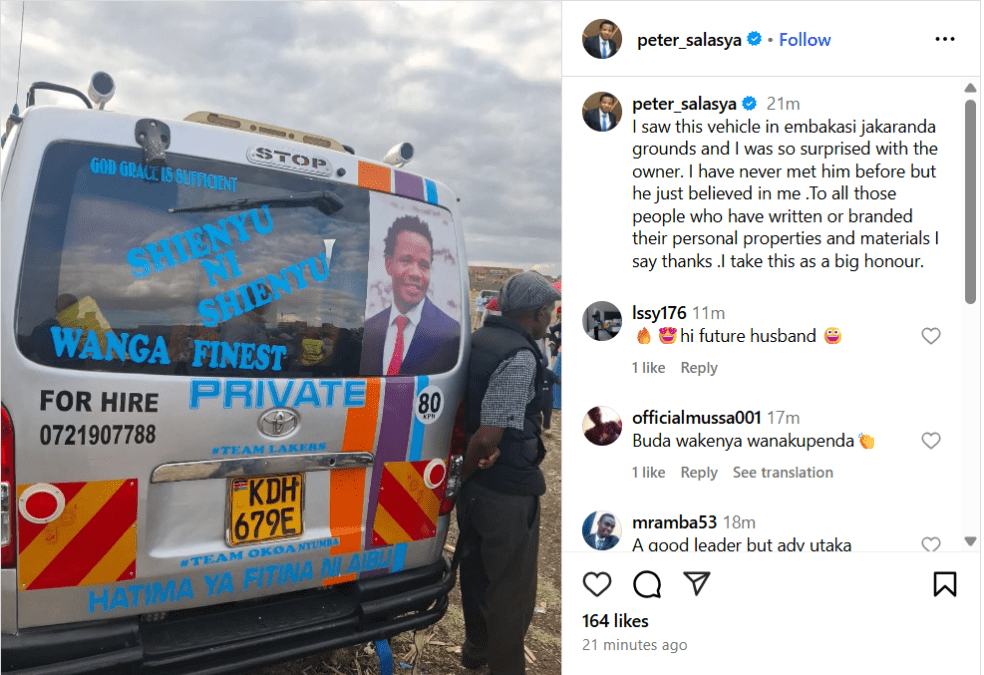Open the three-dot more options menu
Screen dimensions: 984x675
[x=944, y=39]
